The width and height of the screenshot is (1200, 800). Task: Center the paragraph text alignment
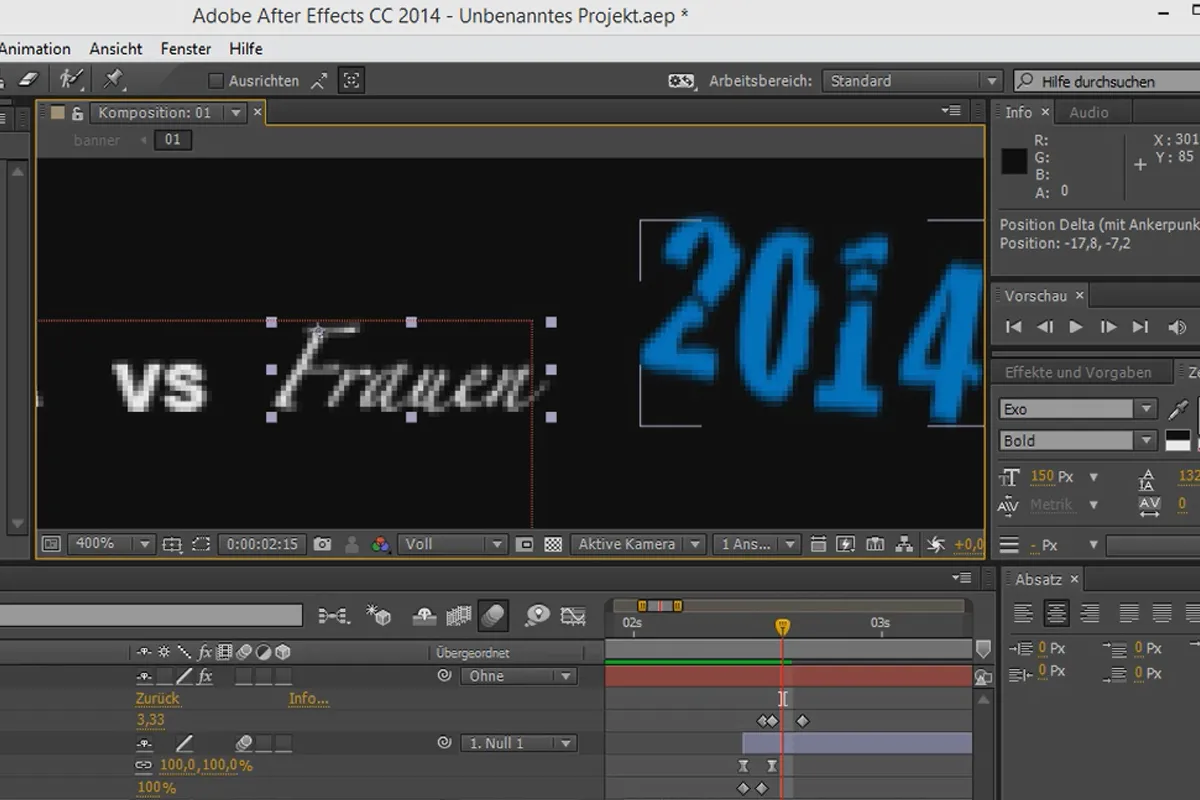tap(1057, 613)
